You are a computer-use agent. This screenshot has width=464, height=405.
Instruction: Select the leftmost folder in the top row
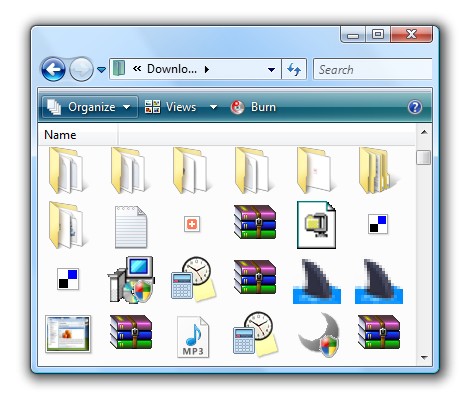pyautogui.click(x=68, y=170)
